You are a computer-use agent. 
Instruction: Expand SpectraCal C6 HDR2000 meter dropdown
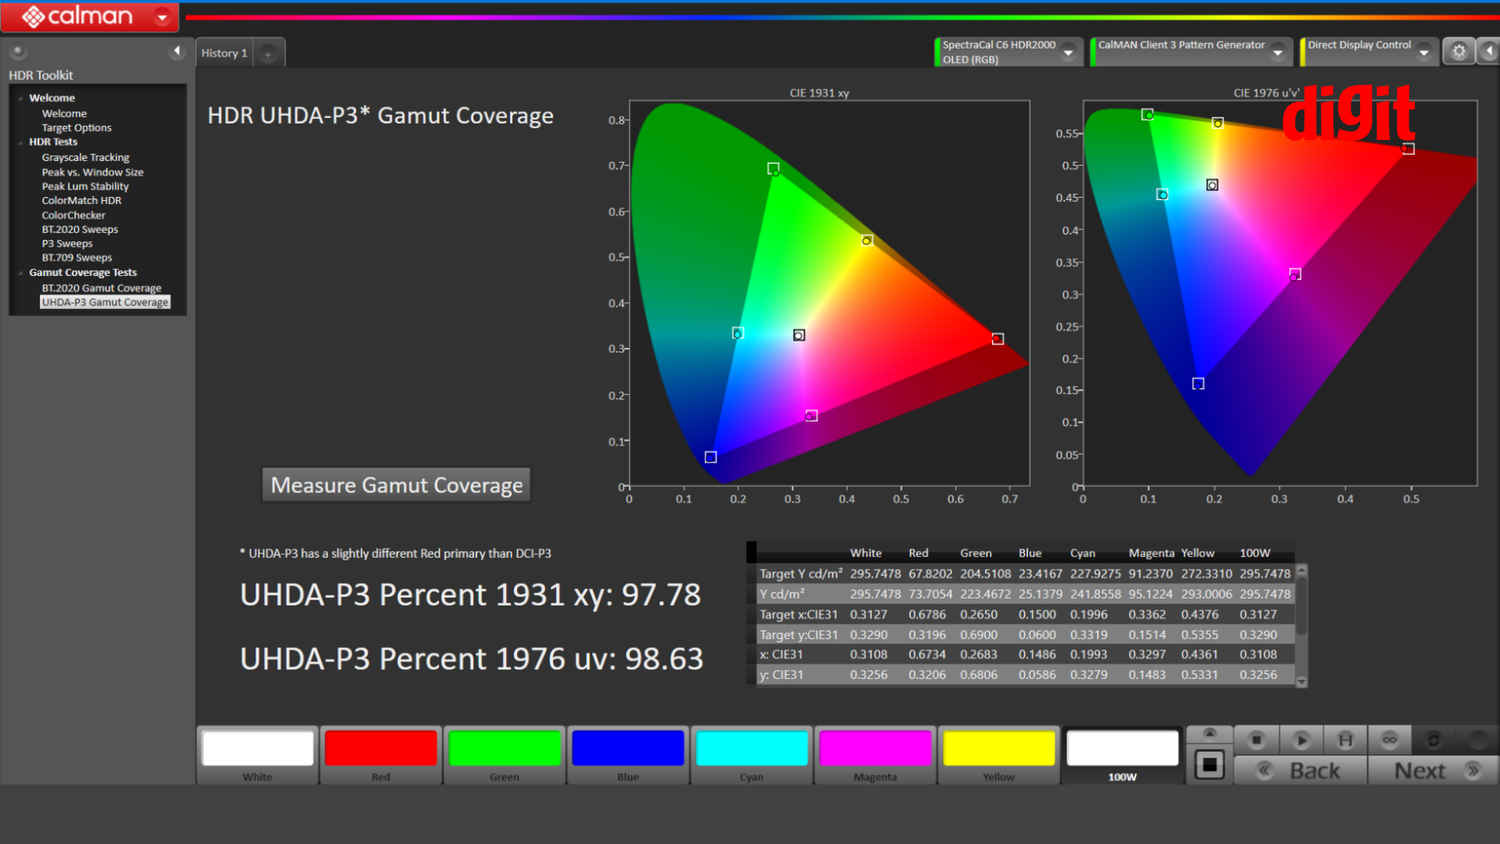1068,53
